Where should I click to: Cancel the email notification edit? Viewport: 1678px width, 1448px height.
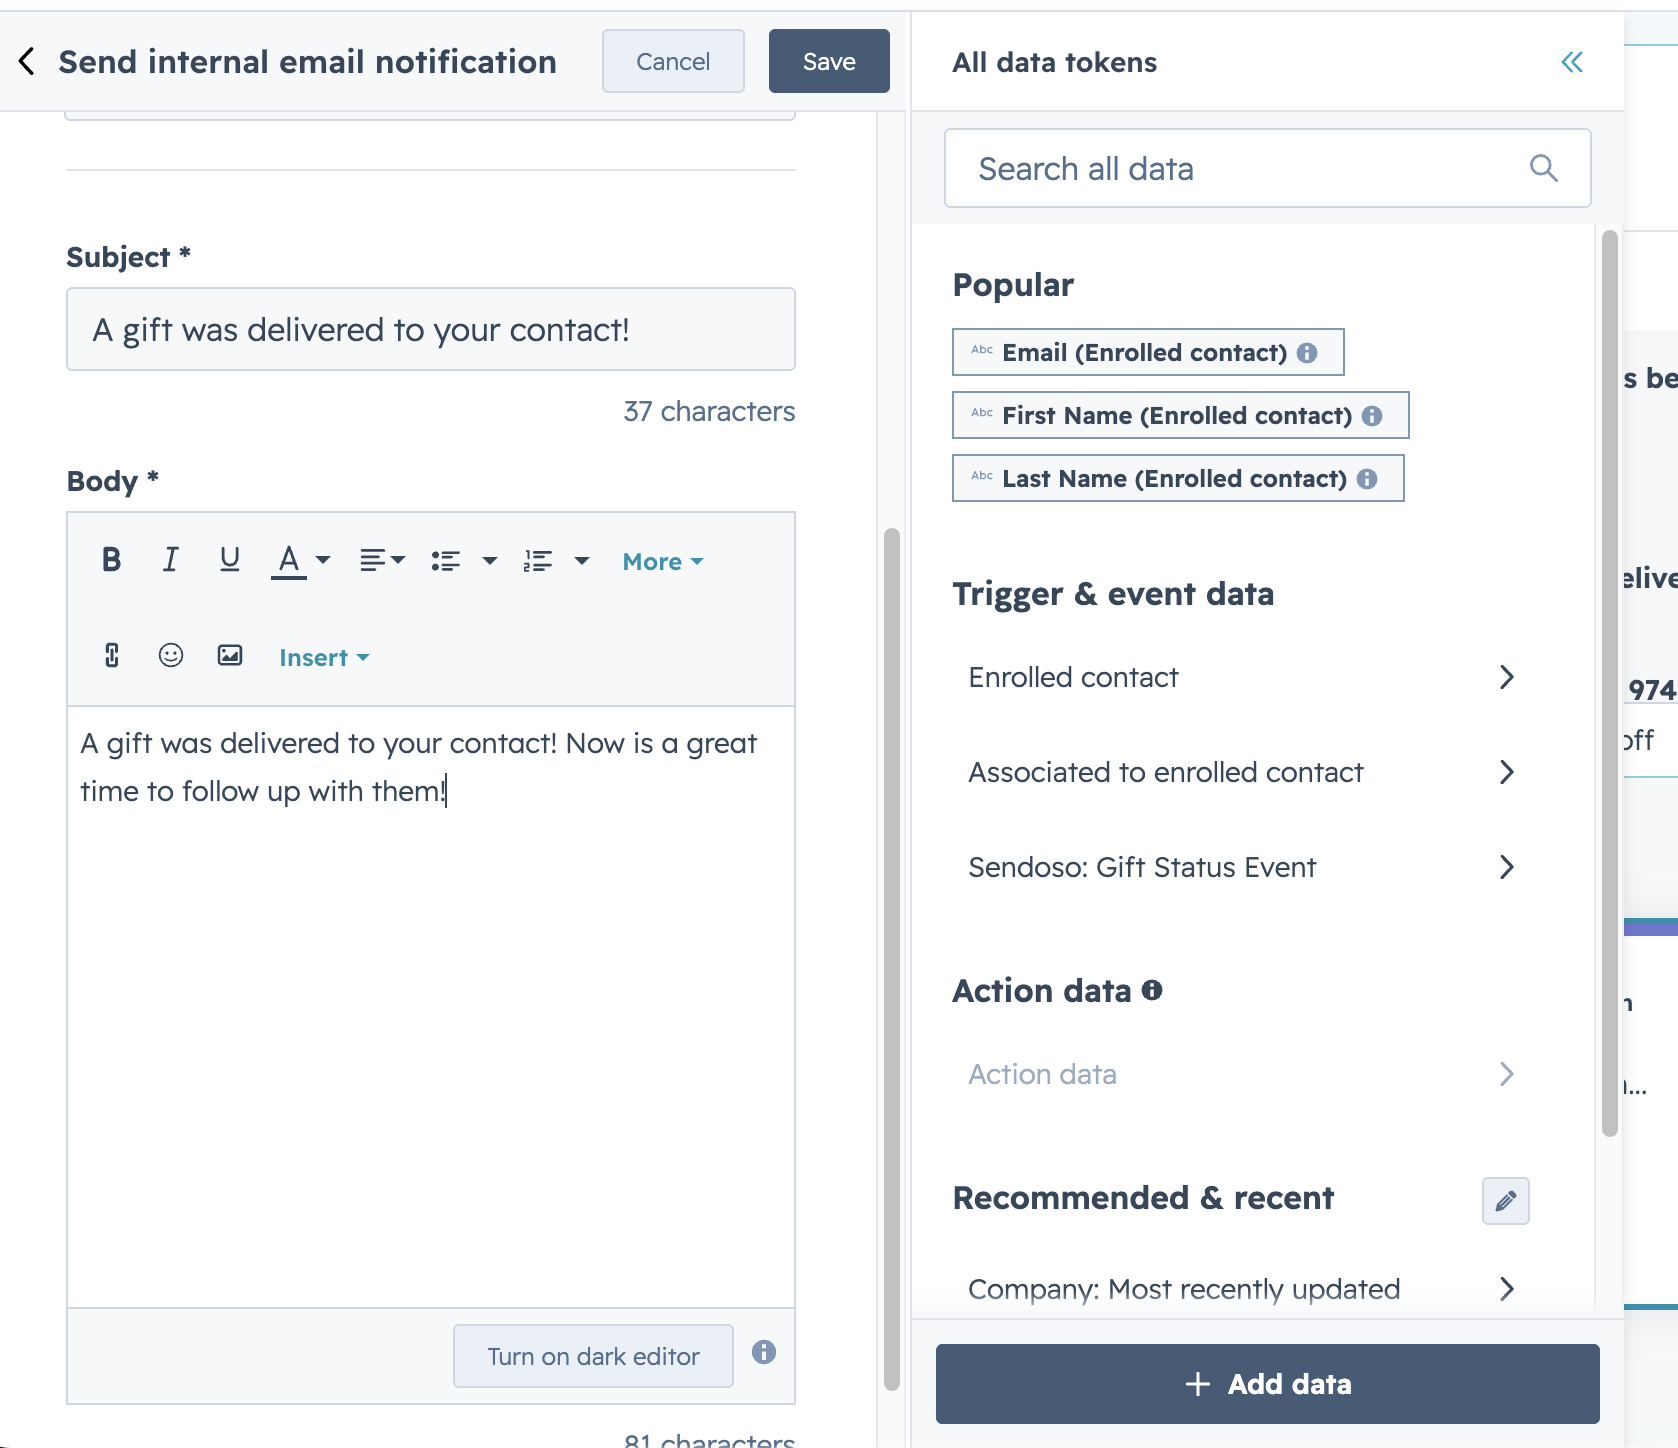[673, 61]
